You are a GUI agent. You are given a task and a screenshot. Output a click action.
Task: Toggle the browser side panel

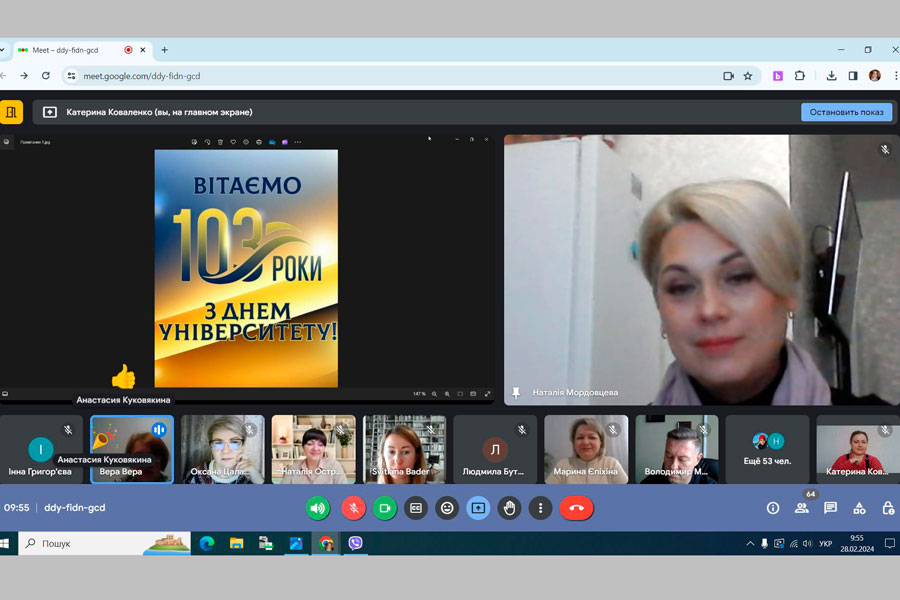pos(853,76)
